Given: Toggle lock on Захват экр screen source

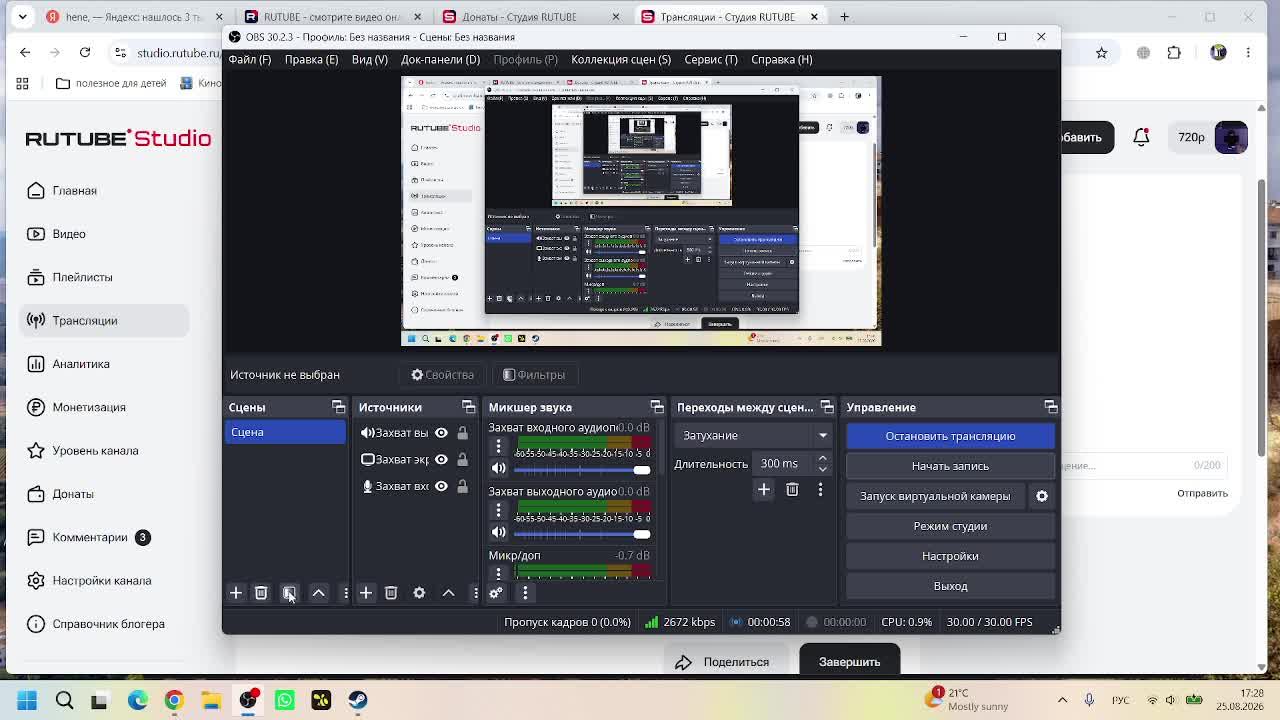Looking at the screenshot, I should 462,459.
